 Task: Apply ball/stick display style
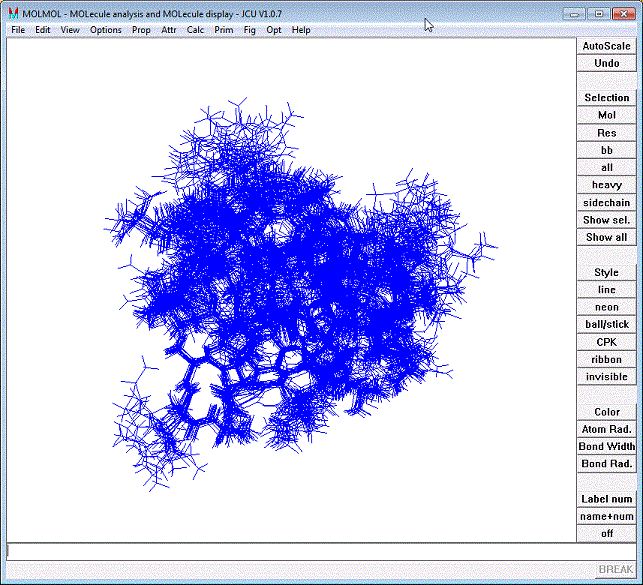point(607,324)
